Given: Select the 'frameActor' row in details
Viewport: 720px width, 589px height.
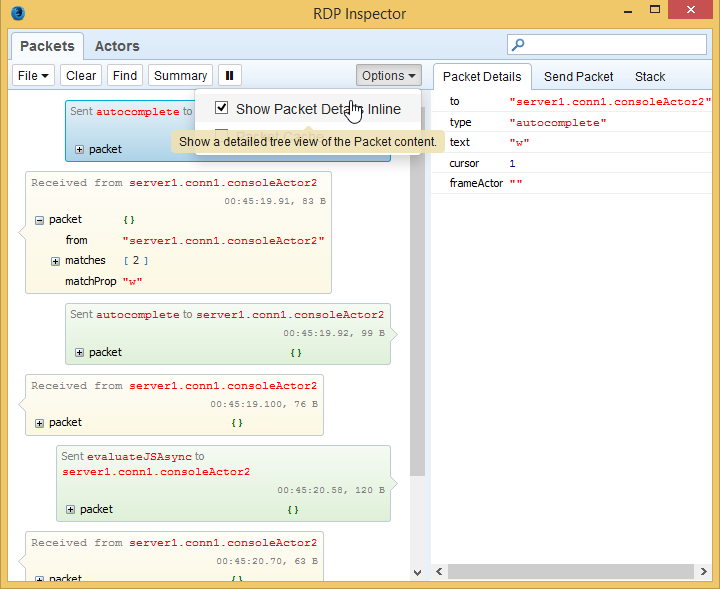Looking at the screenshot, I should [572, 183].
